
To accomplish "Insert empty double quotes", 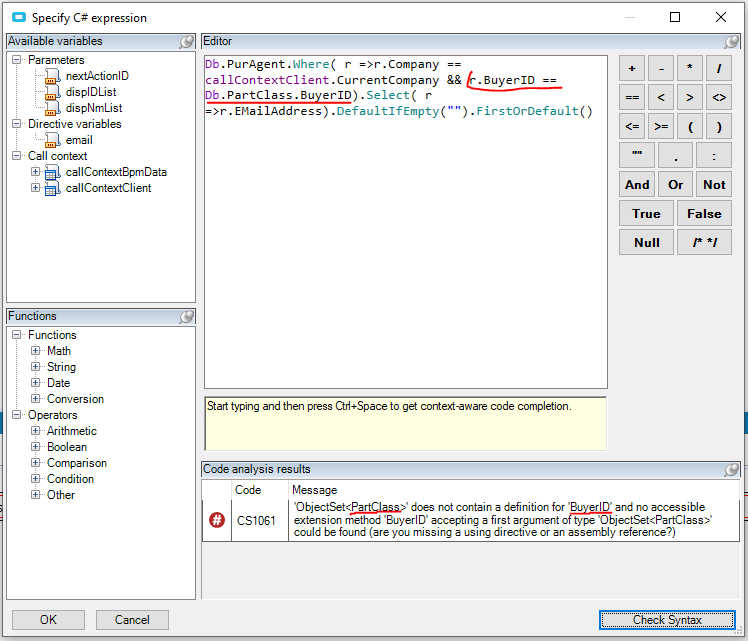I will (637, 155).
